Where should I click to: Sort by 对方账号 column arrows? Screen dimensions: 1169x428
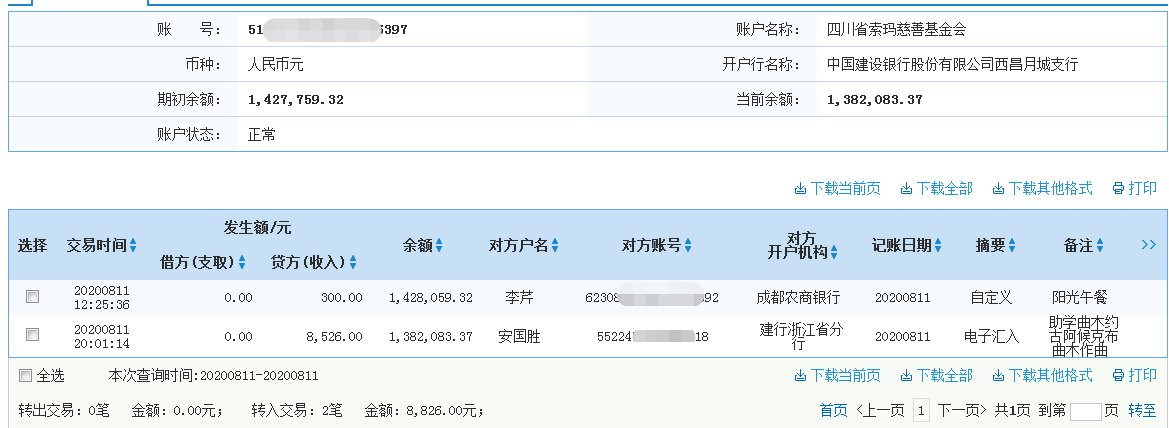[x=687, y=245]
